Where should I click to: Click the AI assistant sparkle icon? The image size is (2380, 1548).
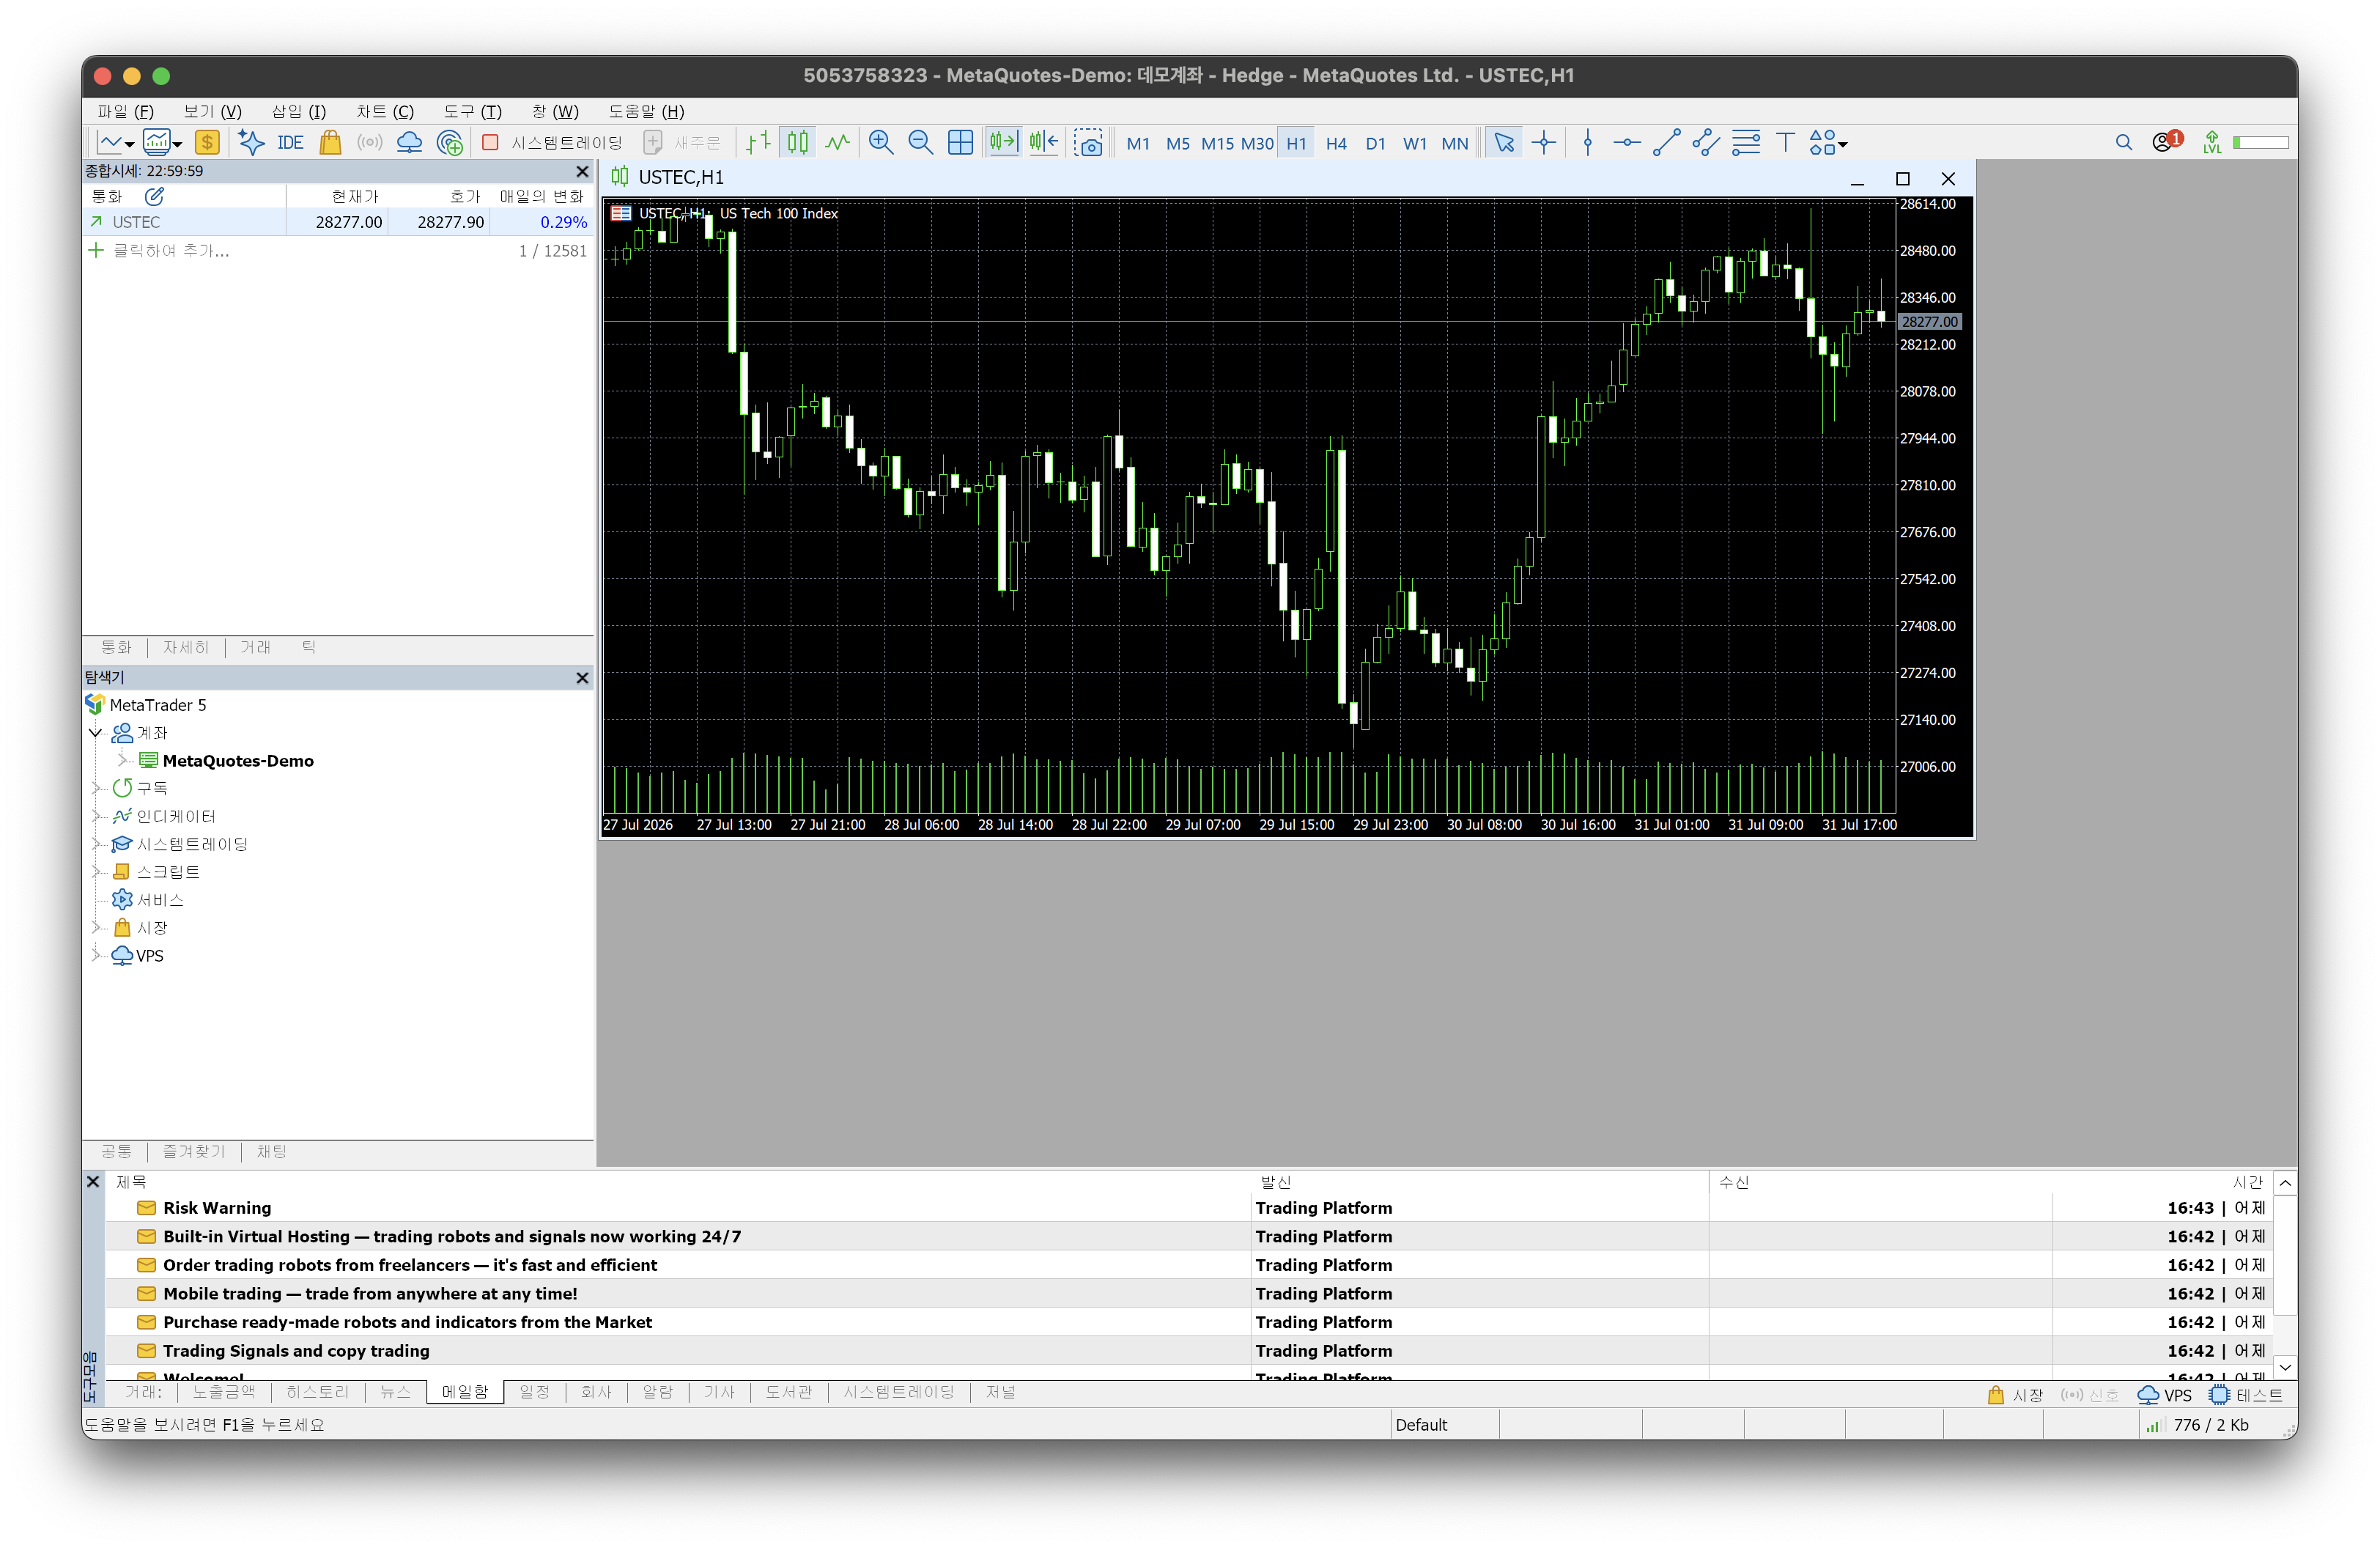(x=251, y=143)
